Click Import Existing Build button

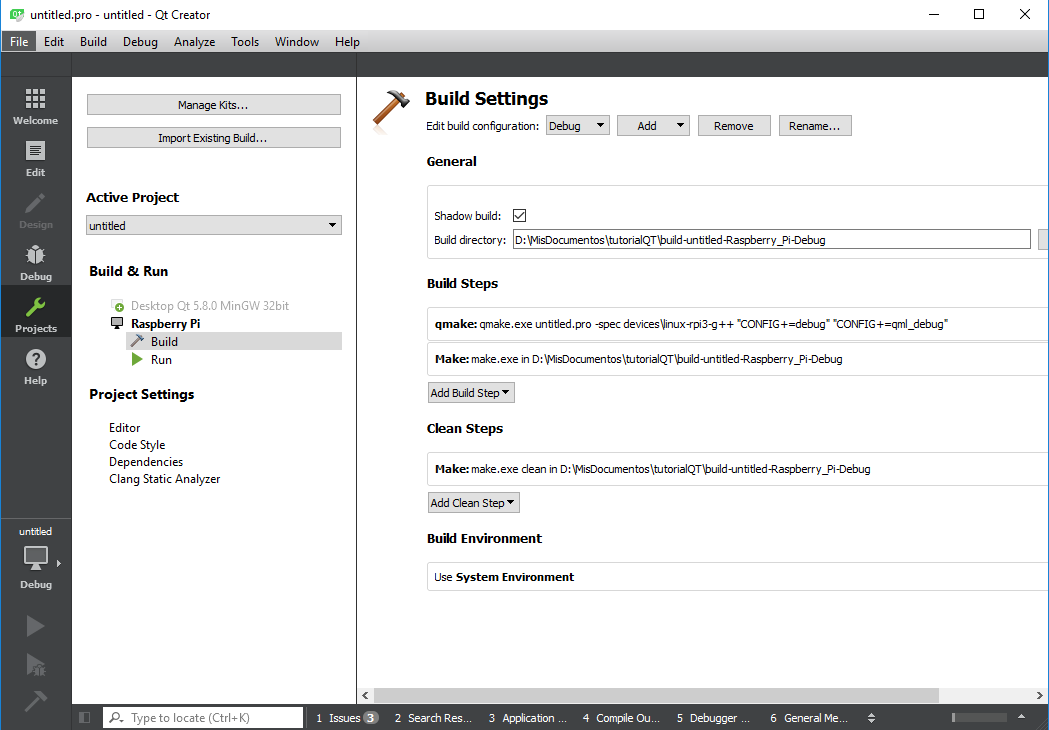tap(213, 138)
